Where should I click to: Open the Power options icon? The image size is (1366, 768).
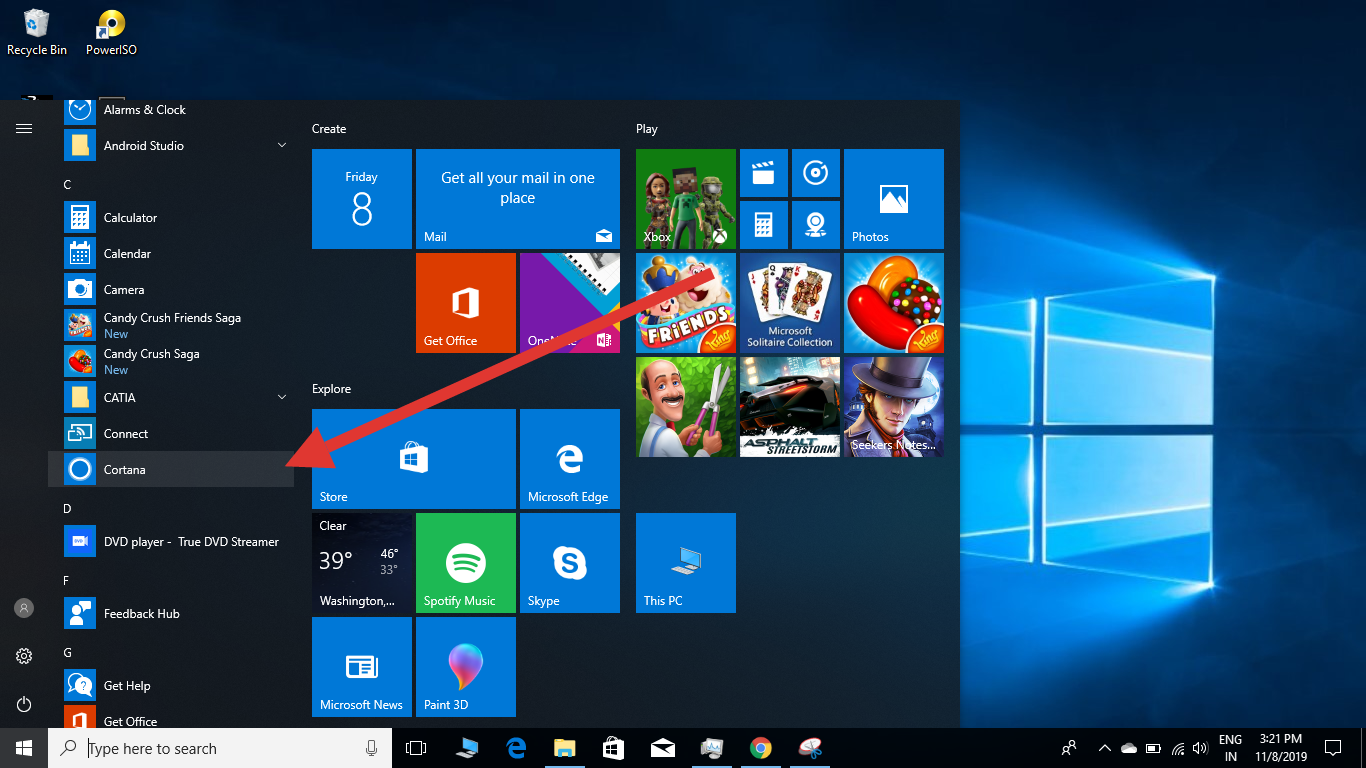24,704
